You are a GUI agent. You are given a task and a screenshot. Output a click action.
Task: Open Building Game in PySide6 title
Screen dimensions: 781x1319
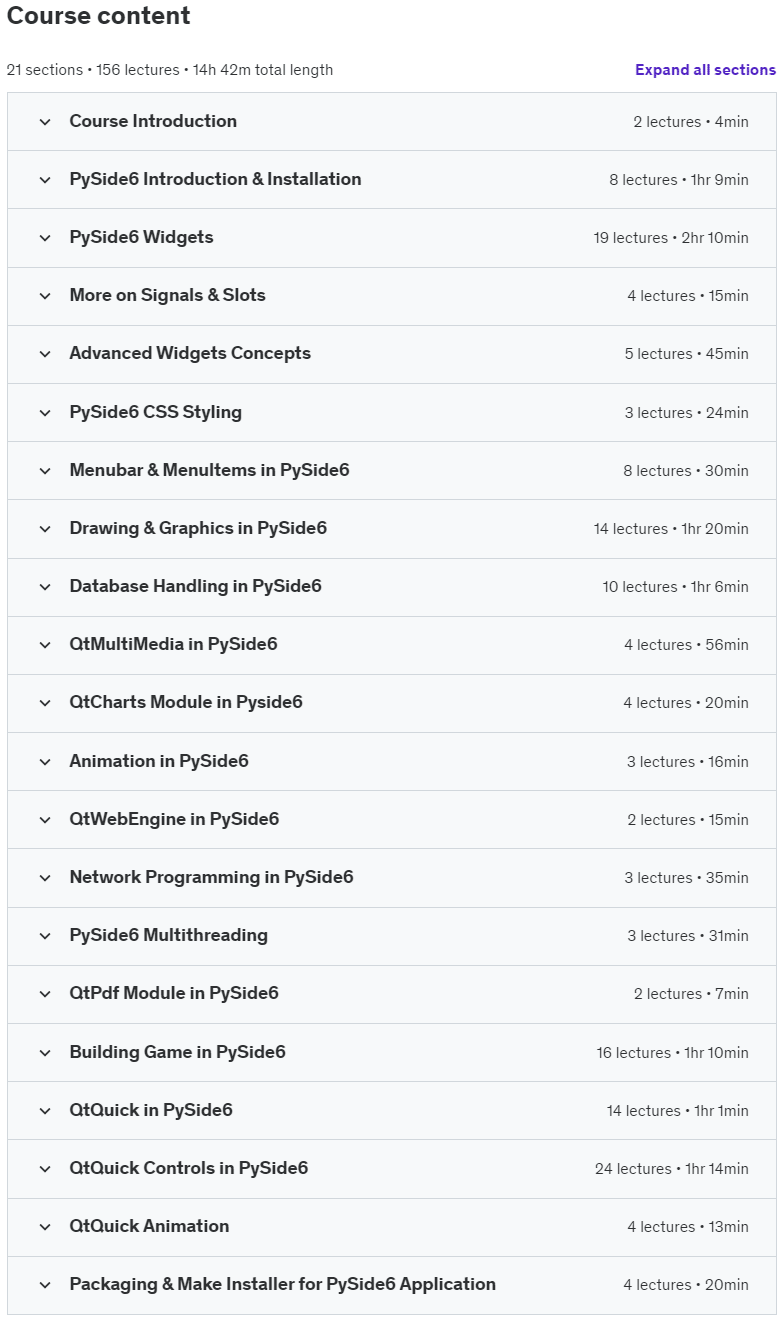coord(177,1052)
